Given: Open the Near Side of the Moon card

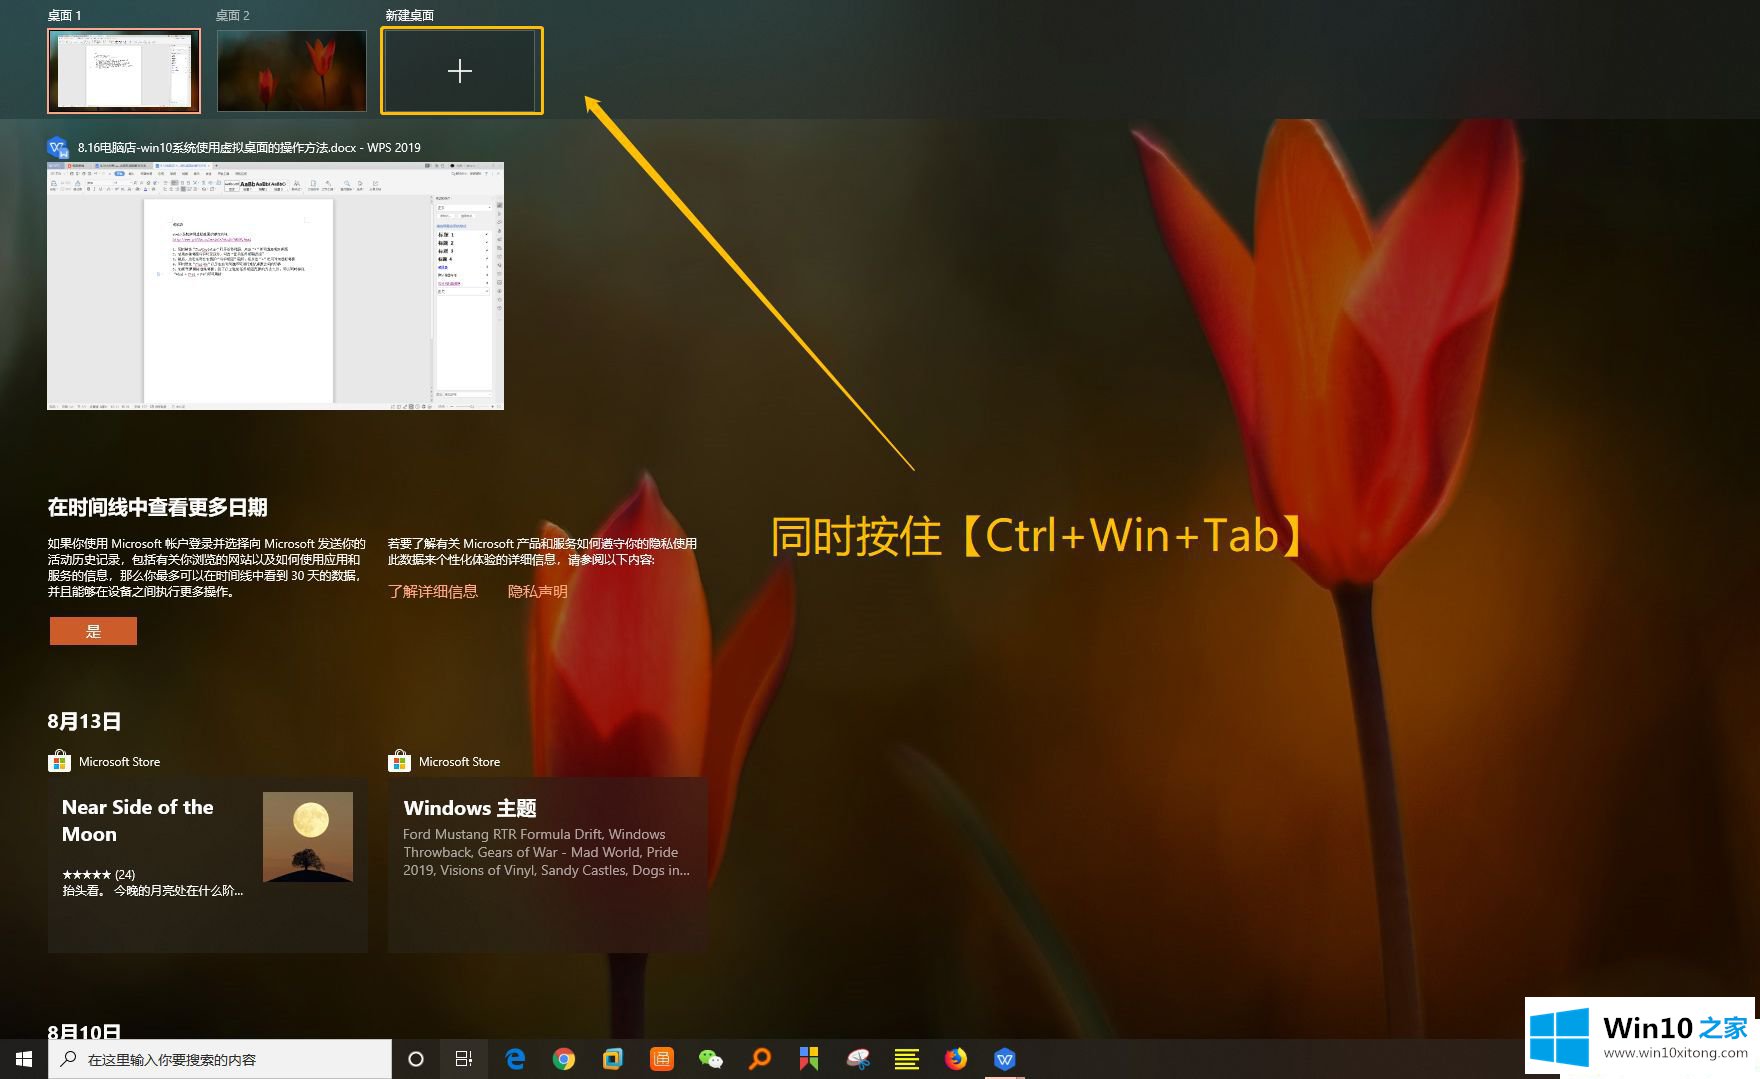Looking at the screenshot, I should pyautogui.click(x=207, y=864).
